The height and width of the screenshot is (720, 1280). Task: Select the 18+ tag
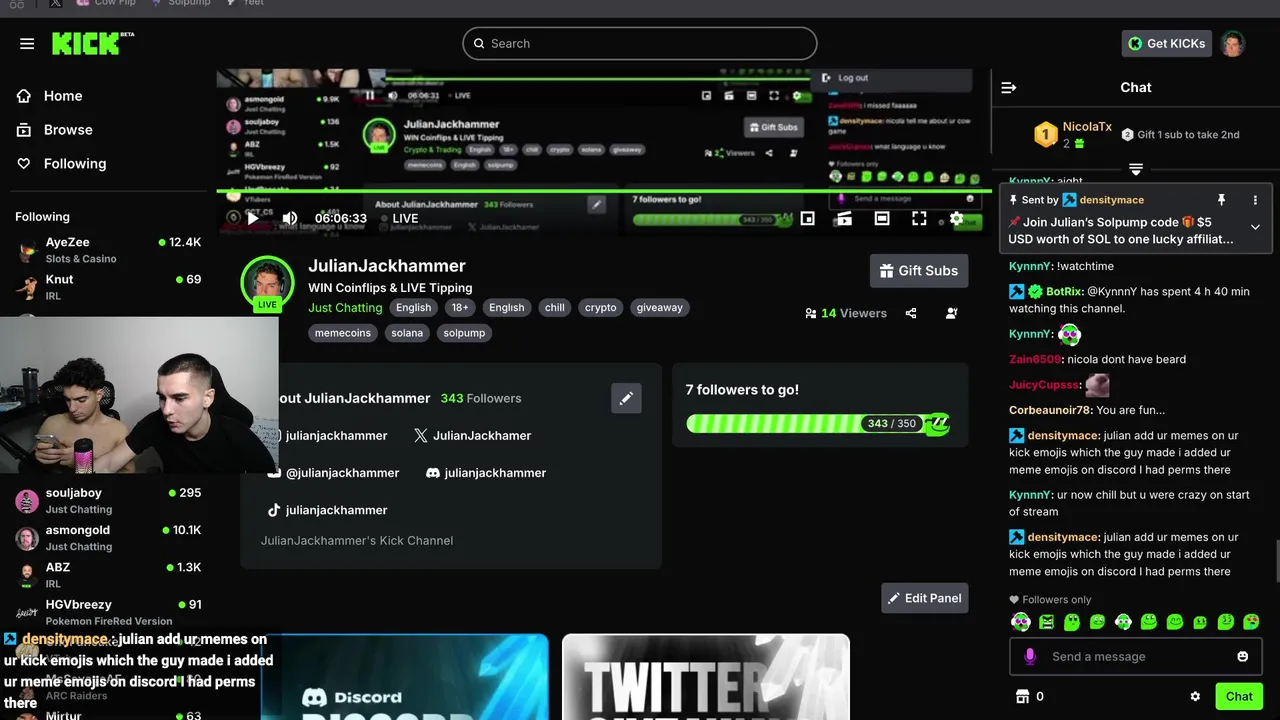tap(460, 308)
